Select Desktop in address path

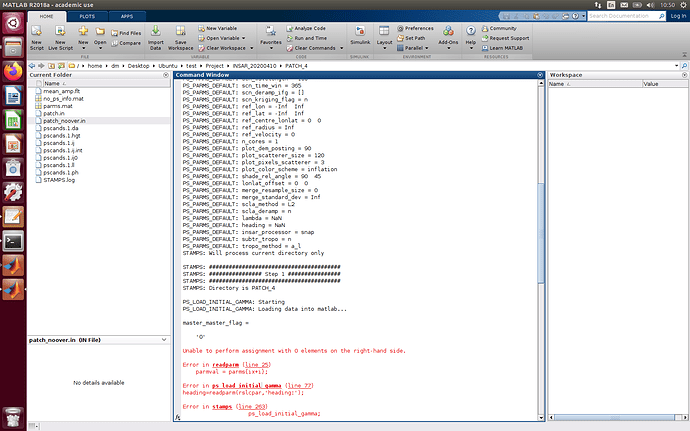click(139, 66)
